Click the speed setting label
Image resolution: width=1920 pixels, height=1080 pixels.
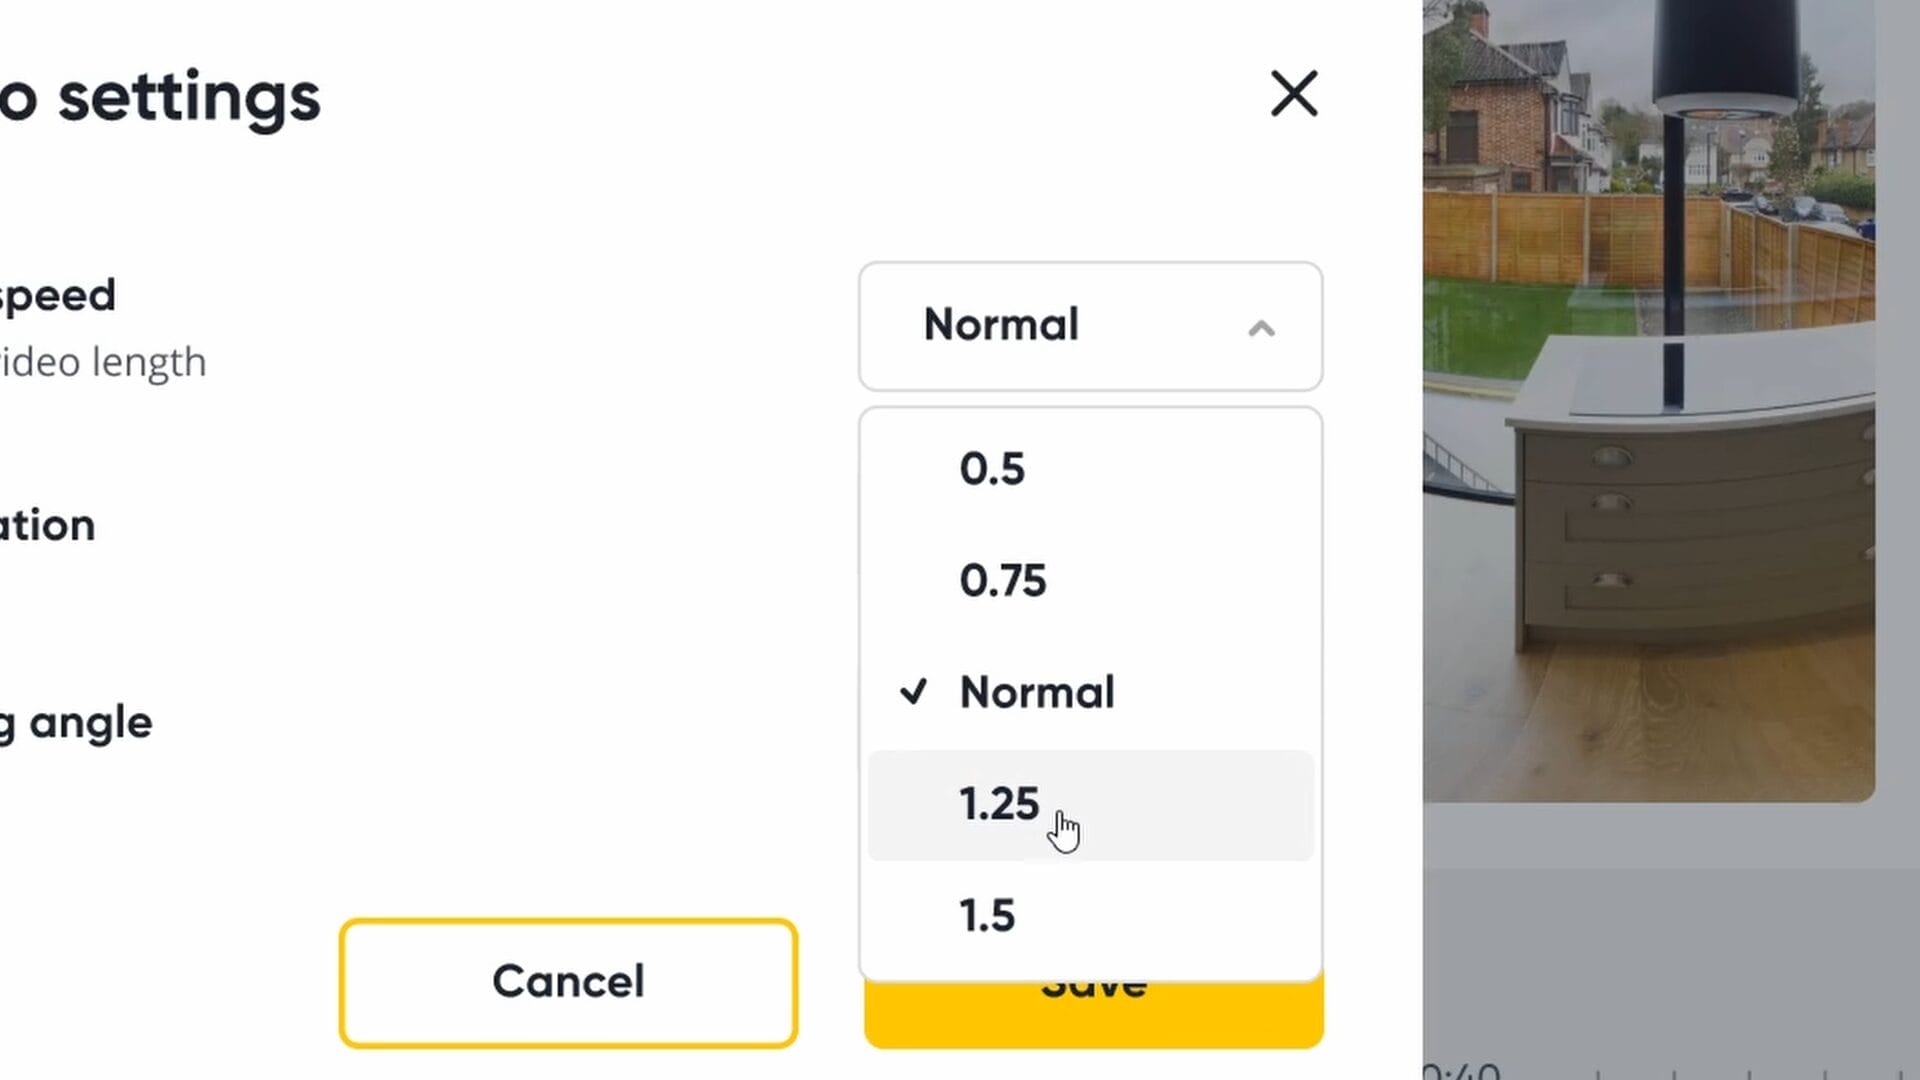click(x=58, y=295)
